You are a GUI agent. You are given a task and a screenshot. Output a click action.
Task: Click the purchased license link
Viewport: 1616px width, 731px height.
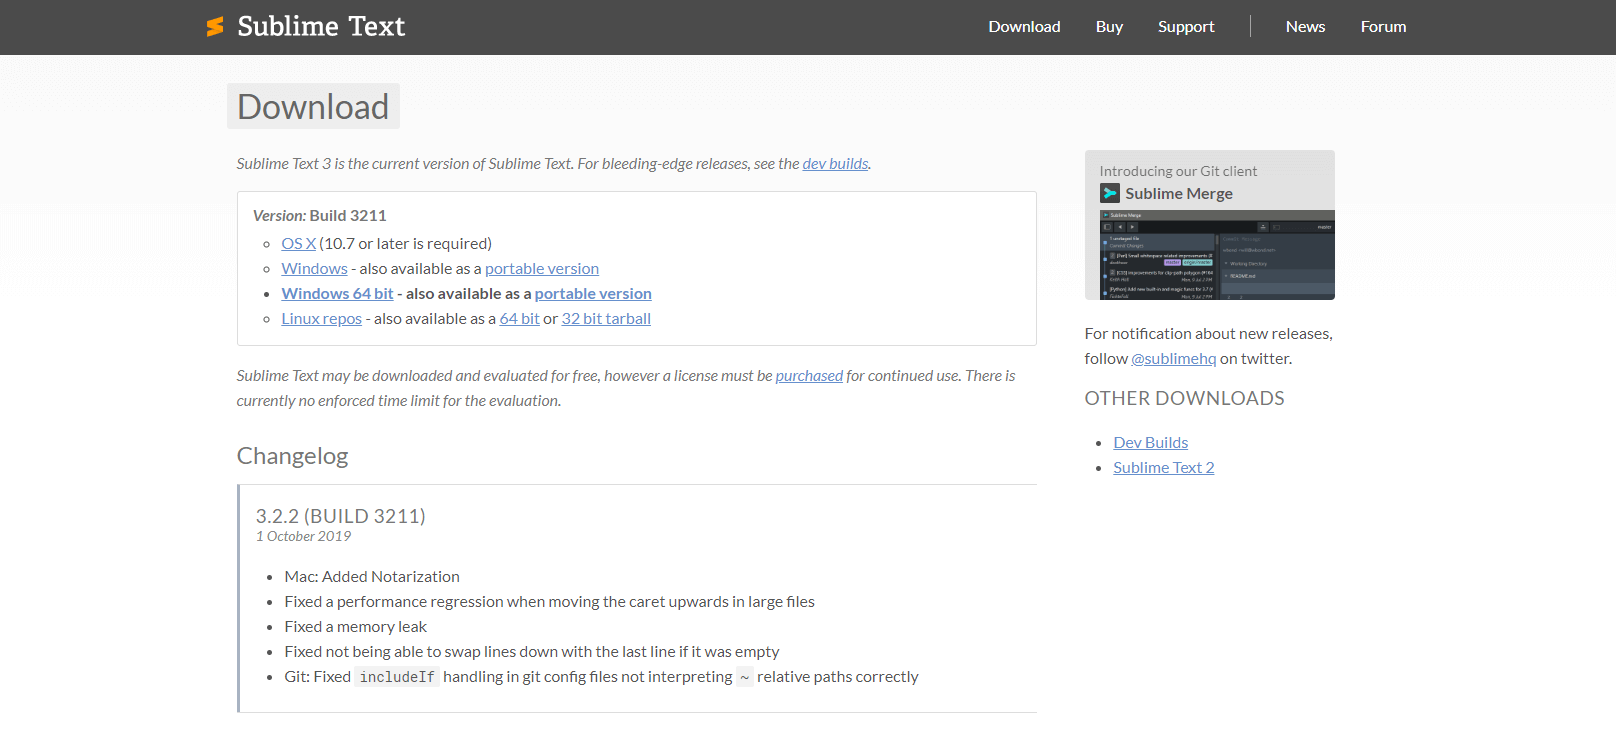809,376
